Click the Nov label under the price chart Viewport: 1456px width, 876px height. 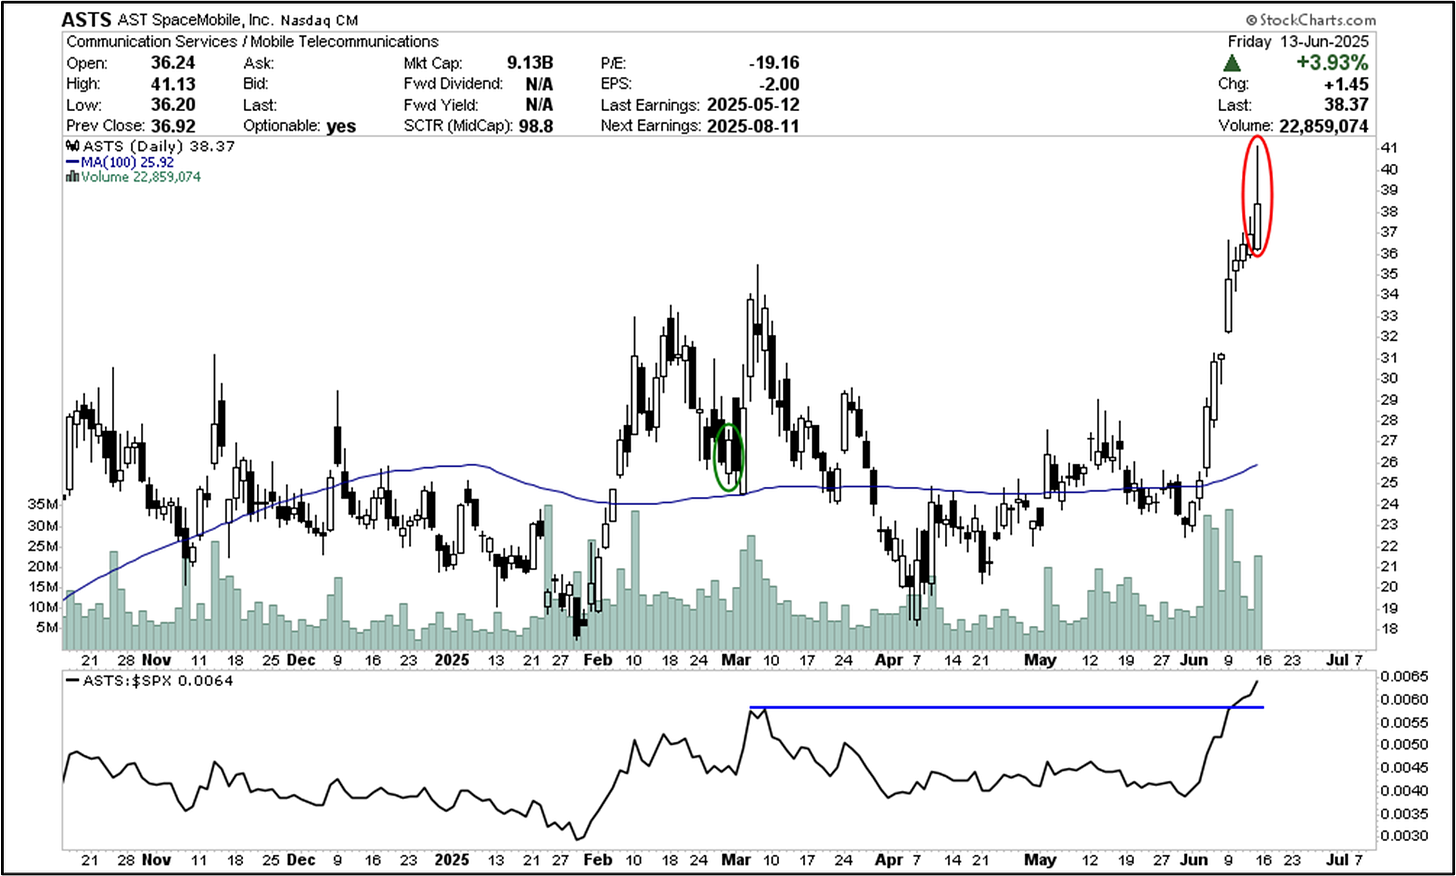click(x=156, y=660)
